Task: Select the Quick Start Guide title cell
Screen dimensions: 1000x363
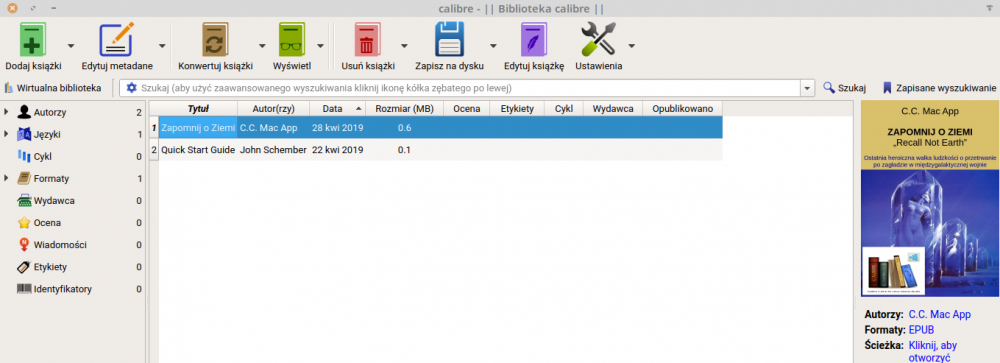Action: pos(198,150)
